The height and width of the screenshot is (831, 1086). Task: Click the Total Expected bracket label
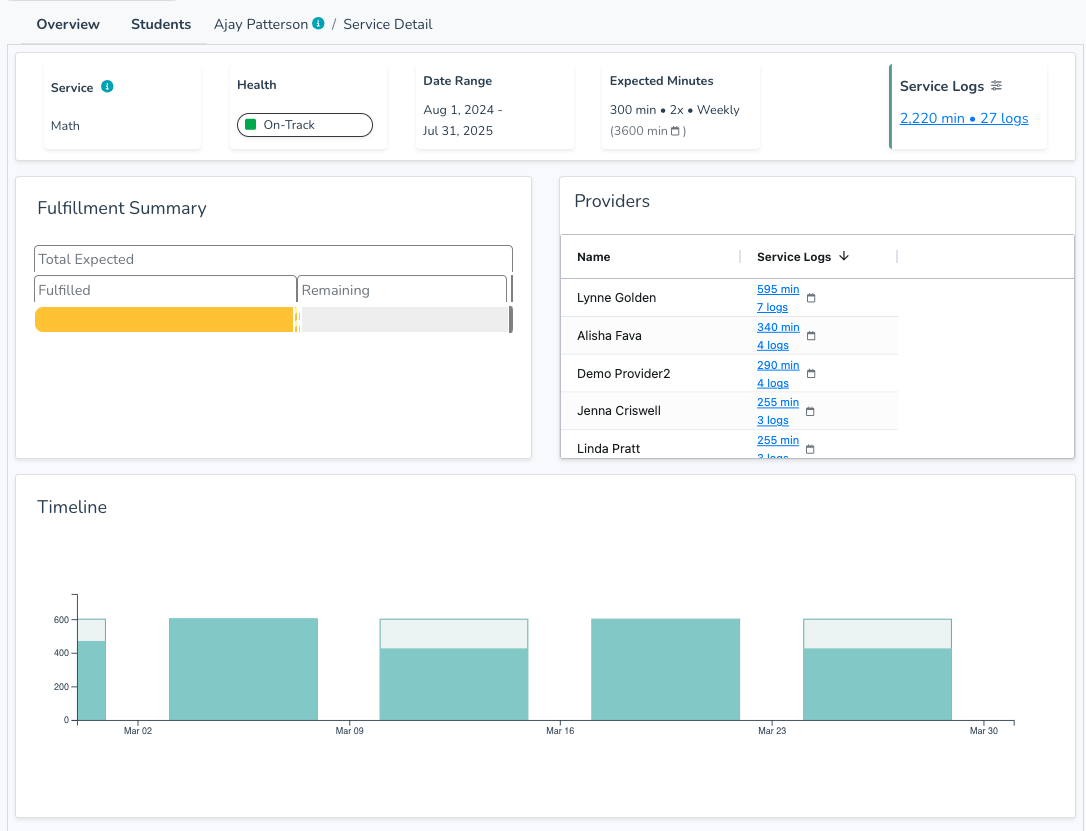point(86,259)
